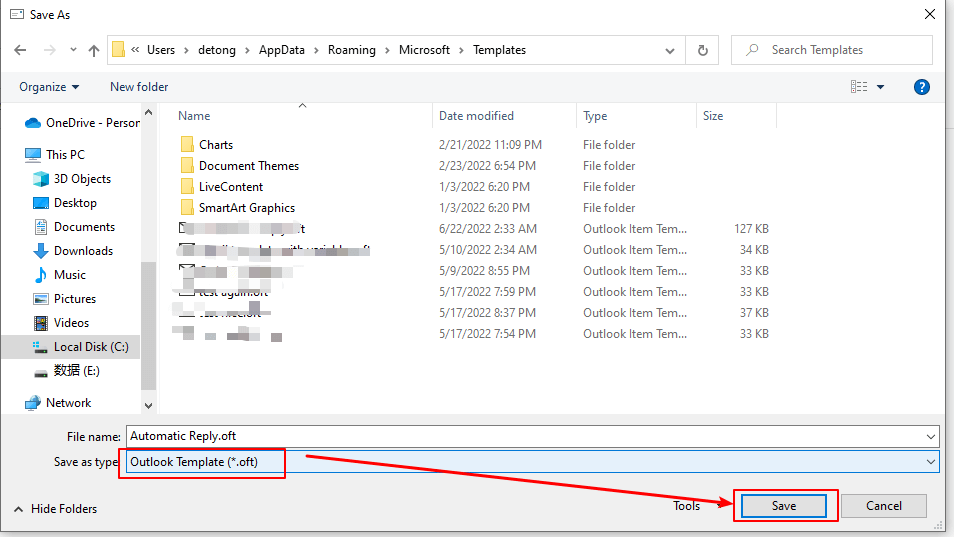Expand the Organize menu
The height and width of the screenshot is (537, 954).
click(49, 87)
